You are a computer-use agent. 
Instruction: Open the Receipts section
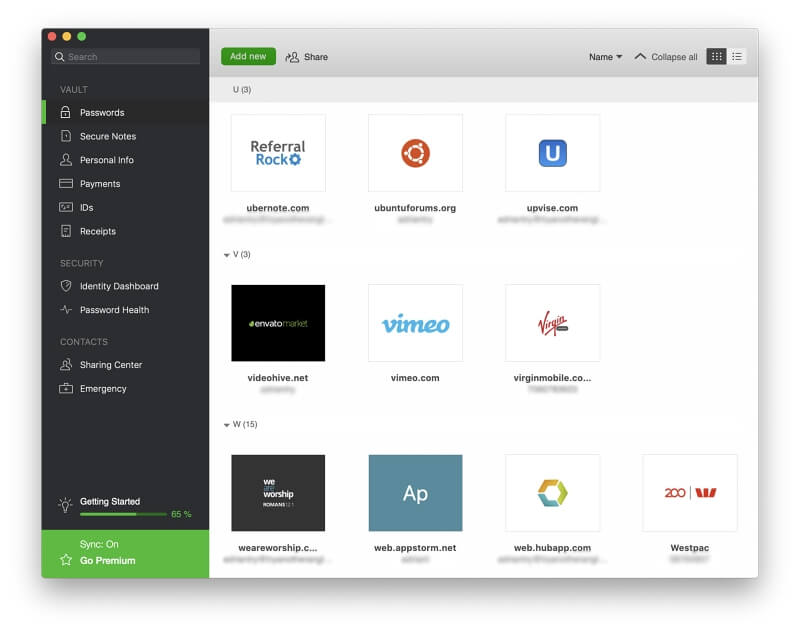click(x=125, y=231)
